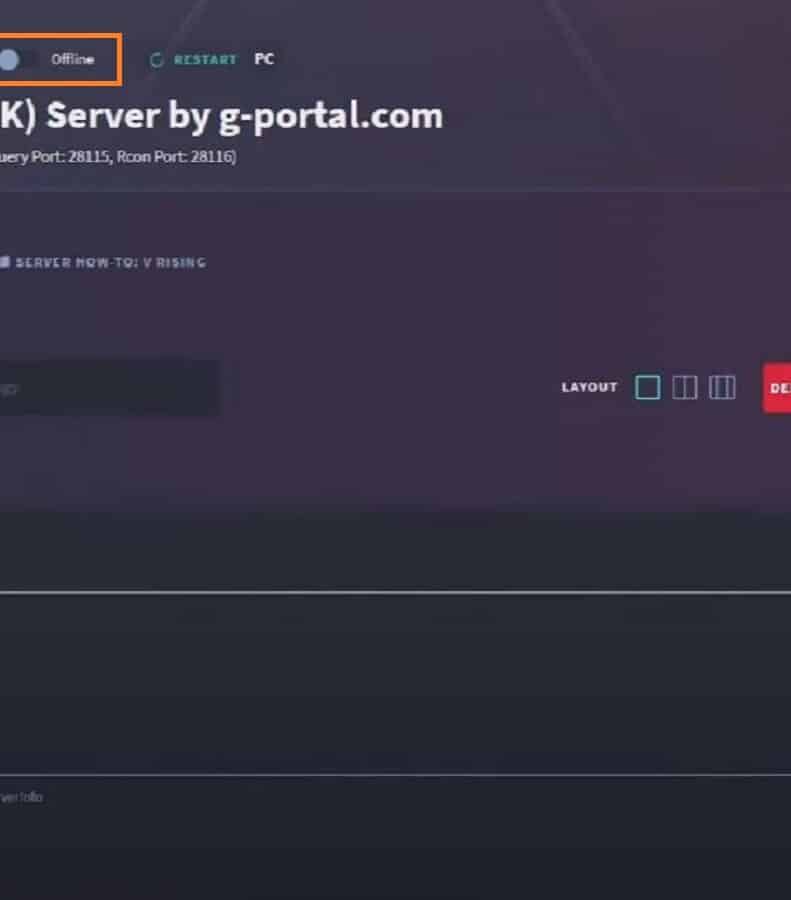Click the book icon beside Server How-To

5,262
